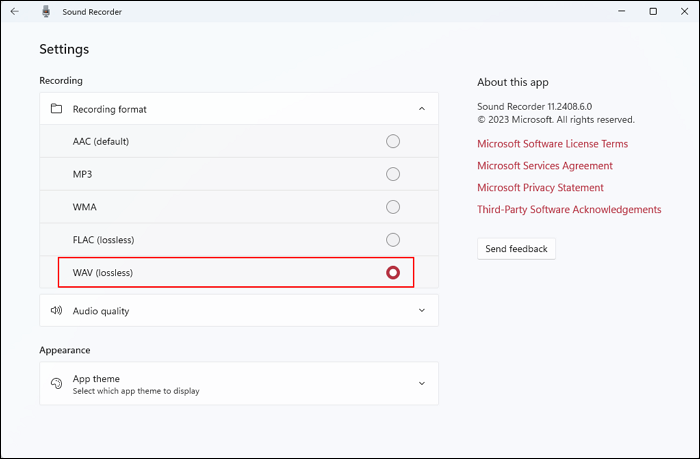The width and height of the screenshot is (700, 459).
Task: Click the 'FLAC (lossless)' option text
Action: point(104,240)
